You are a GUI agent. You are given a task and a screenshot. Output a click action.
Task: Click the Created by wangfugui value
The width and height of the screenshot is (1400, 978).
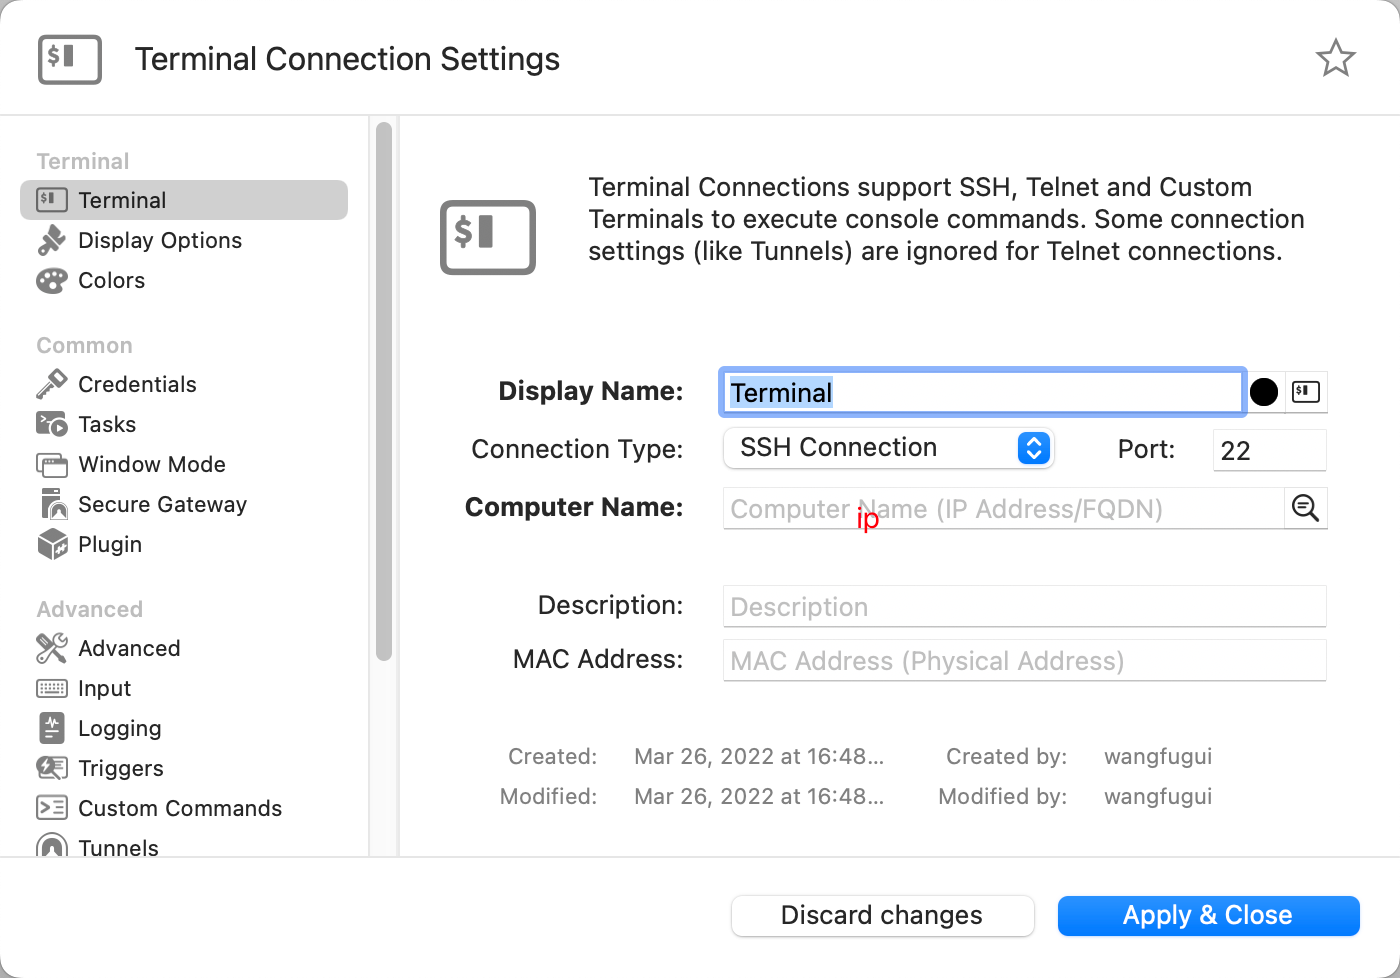pyautogui.click(x=1158, y=756)
